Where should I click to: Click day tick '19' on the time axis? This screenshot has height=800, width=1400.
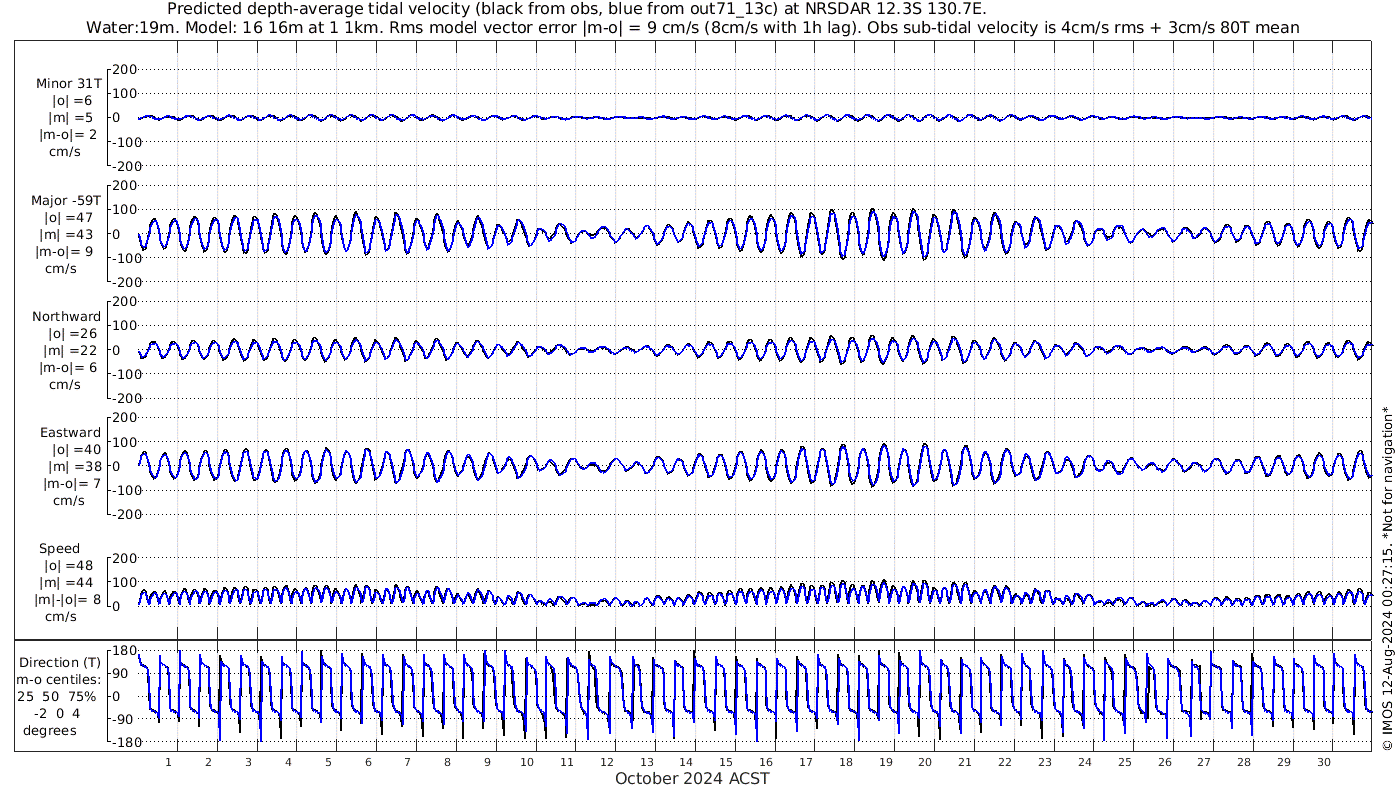885,762
